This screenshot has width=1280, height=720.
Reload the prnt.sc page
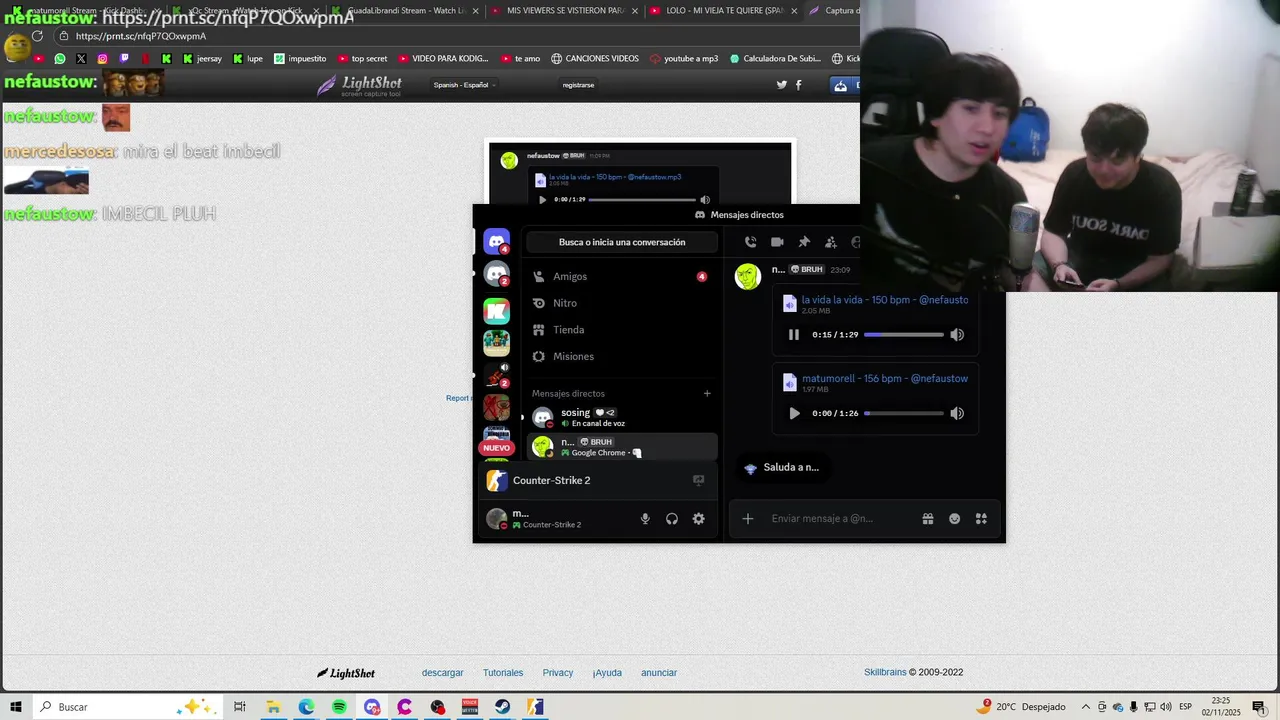[x=37, y=36]
